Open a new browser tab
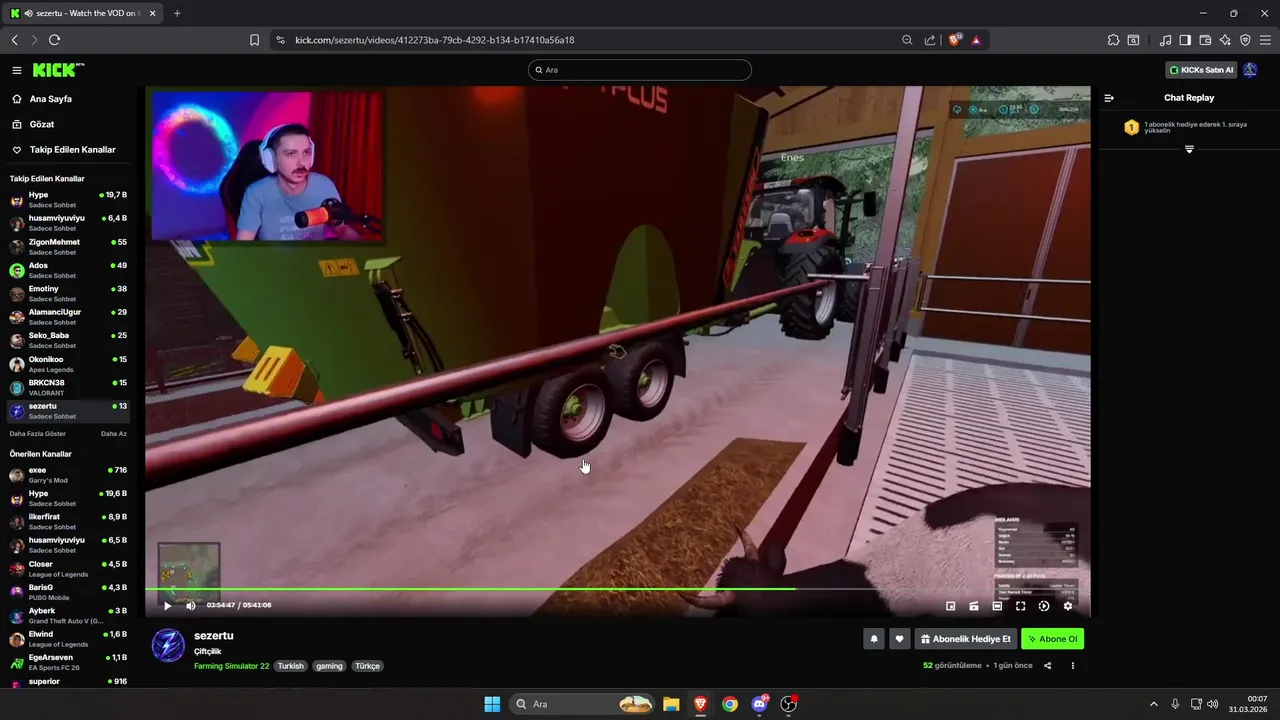The height and width of the screenshot is (720, 1280). 177,13
